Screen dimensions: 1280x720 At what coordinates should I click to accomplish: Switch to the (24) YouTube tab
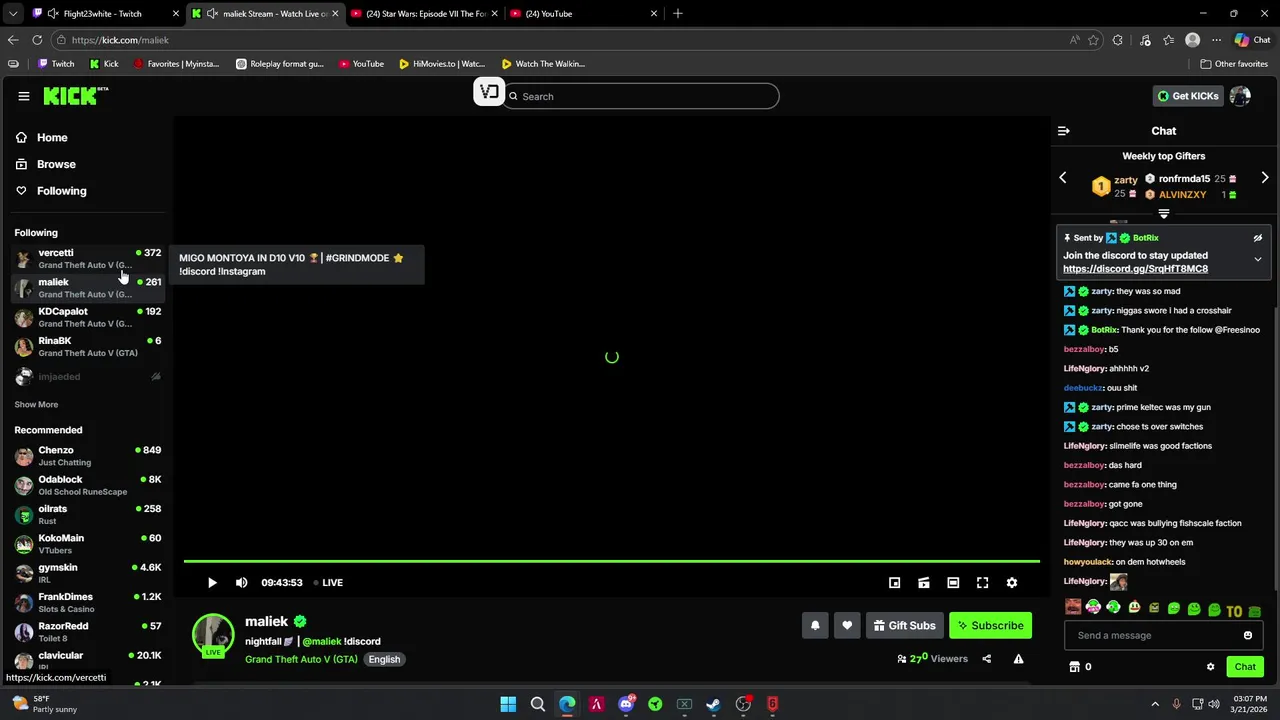point(585,13)
